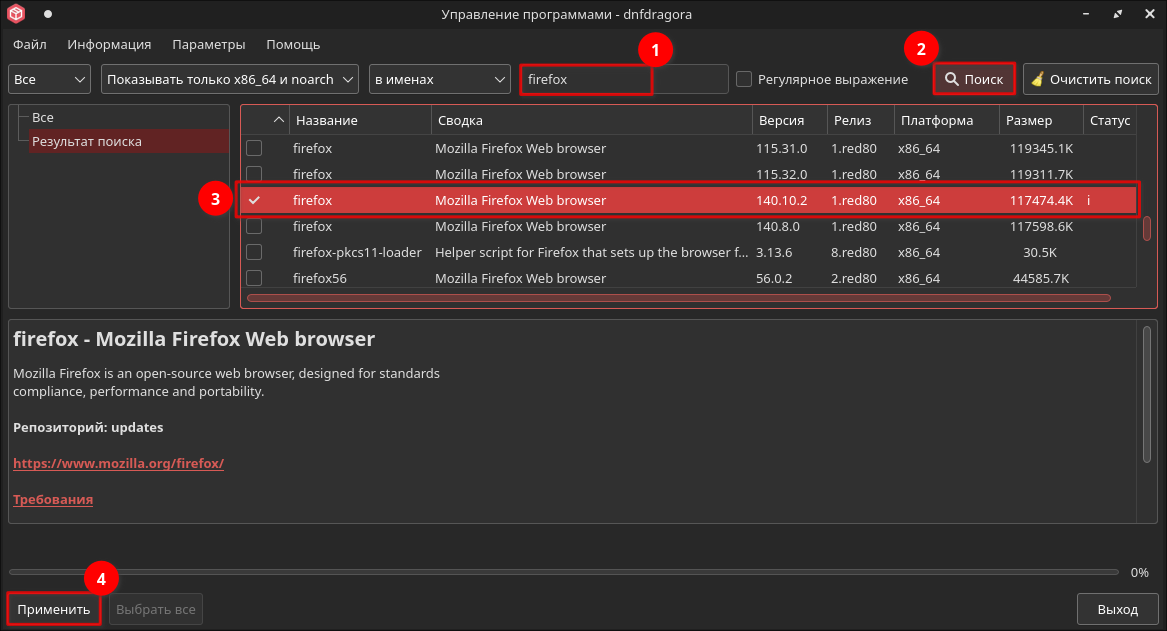
Task: Maximize the dnfdragora window
Action: [x=1118, y=13]
